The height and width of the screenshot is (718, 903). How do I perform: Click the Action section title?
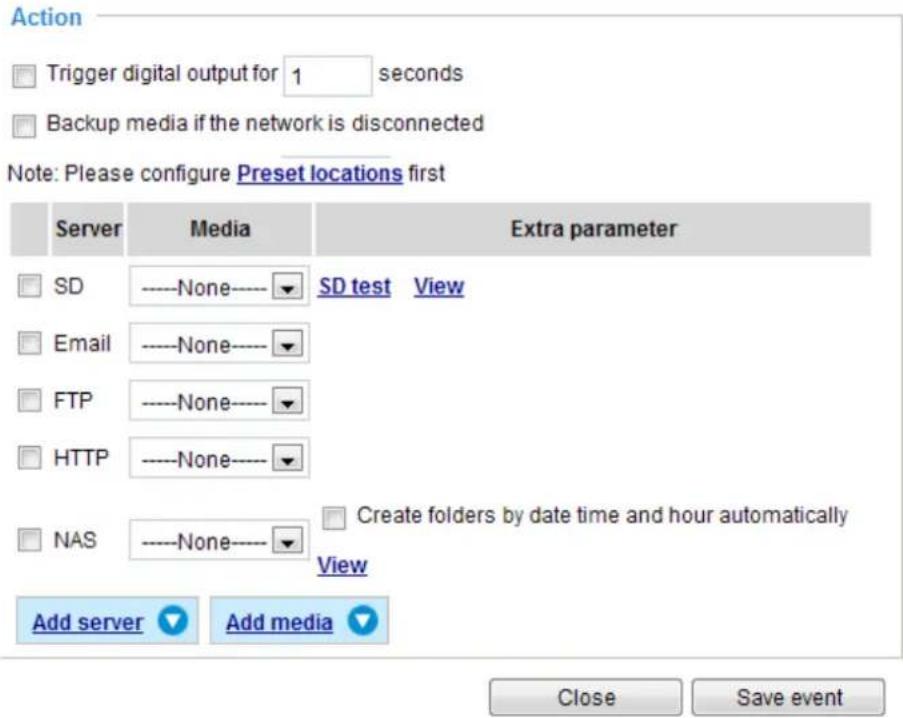pyautogui.click(x=47, y=17)
